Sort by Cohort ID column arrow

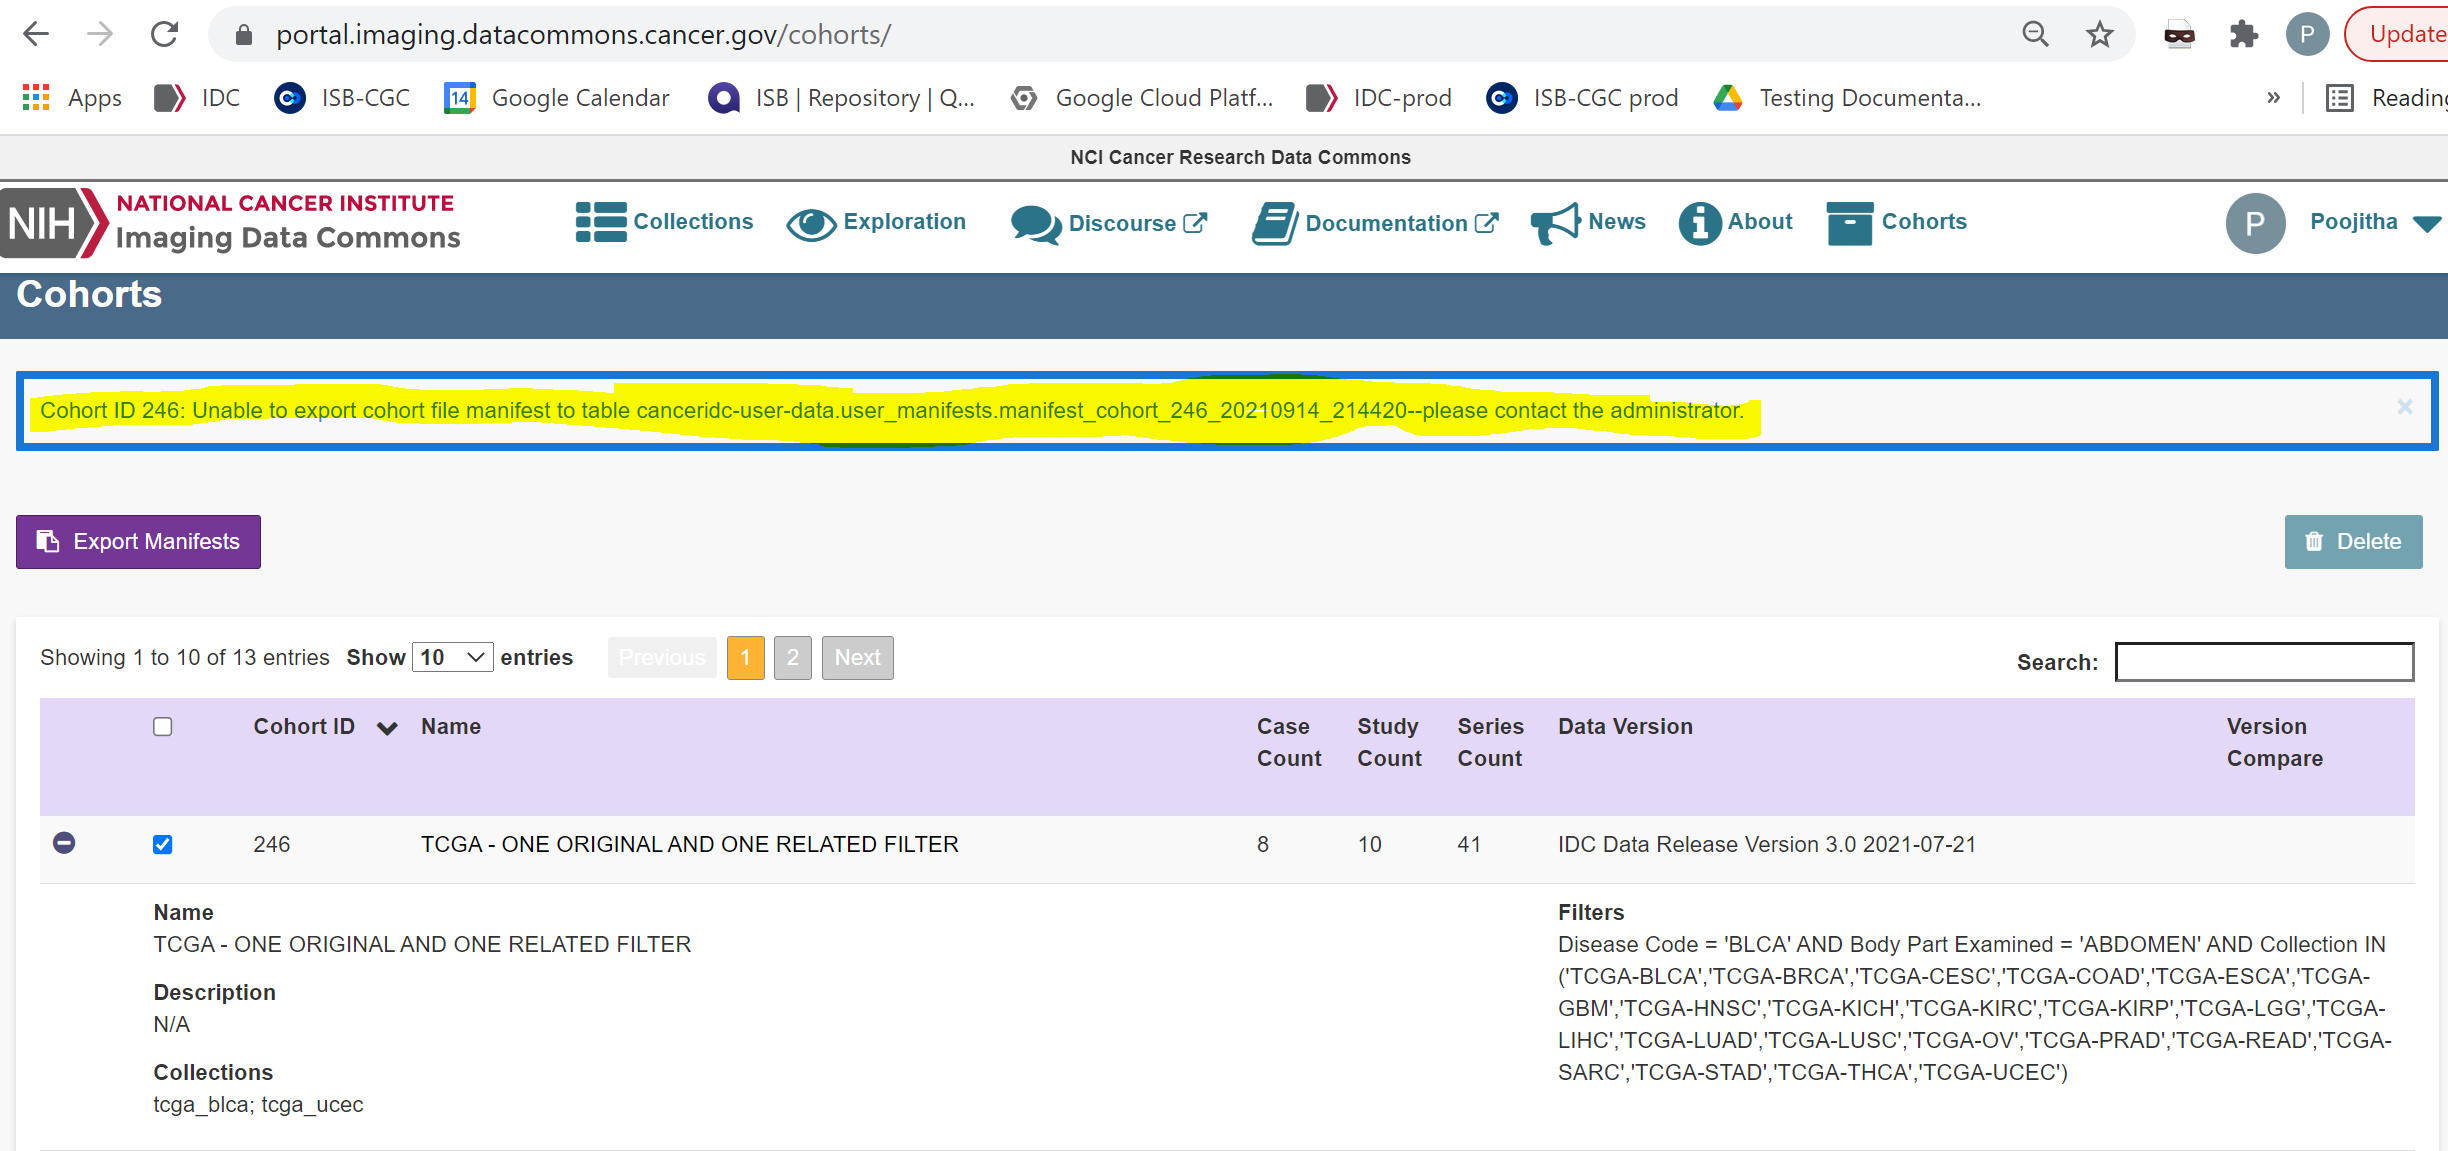click(387, 728)
